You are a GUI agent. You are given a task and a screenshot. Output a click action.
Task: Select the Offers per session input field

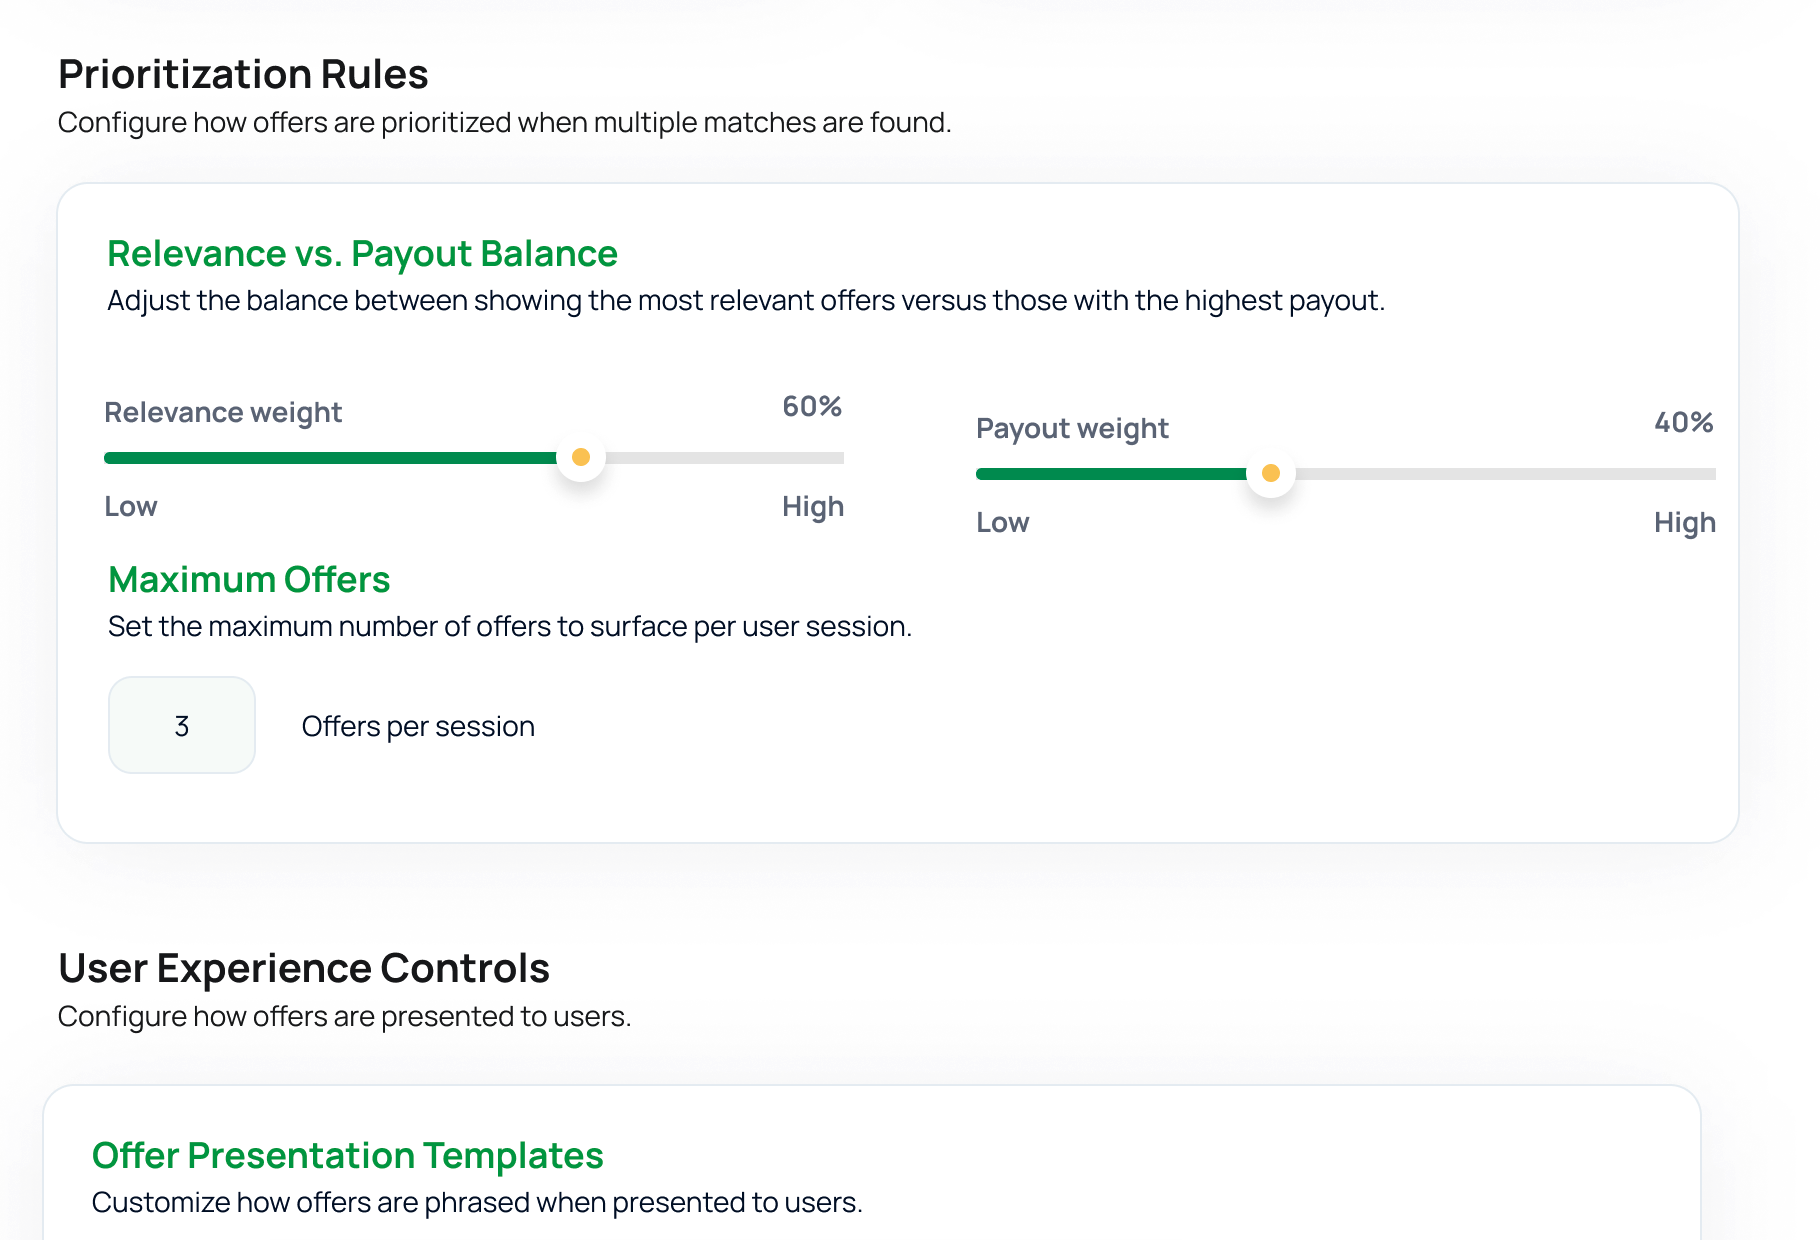(181, 725)
